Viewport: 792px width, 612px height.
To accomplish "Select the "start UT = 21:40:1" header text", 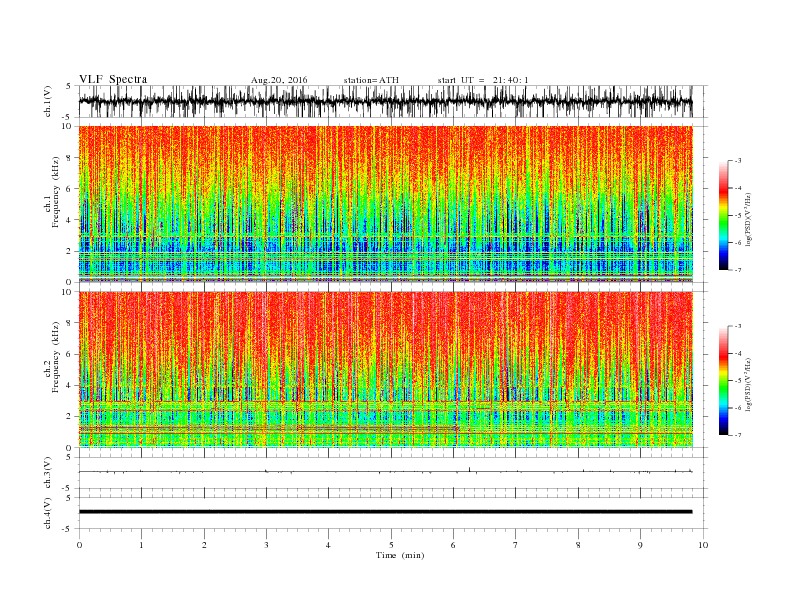I will coord(483,80).
